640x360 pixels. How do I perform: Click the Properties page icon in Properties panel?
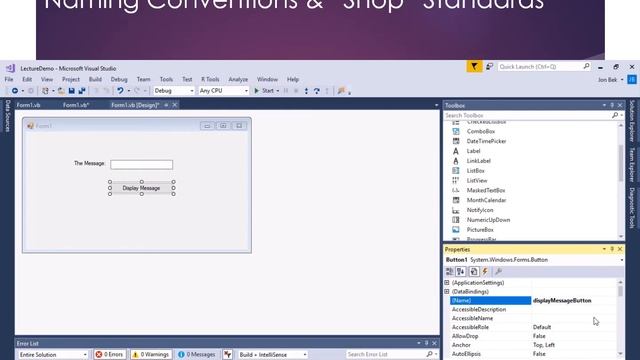coord(473,271)
